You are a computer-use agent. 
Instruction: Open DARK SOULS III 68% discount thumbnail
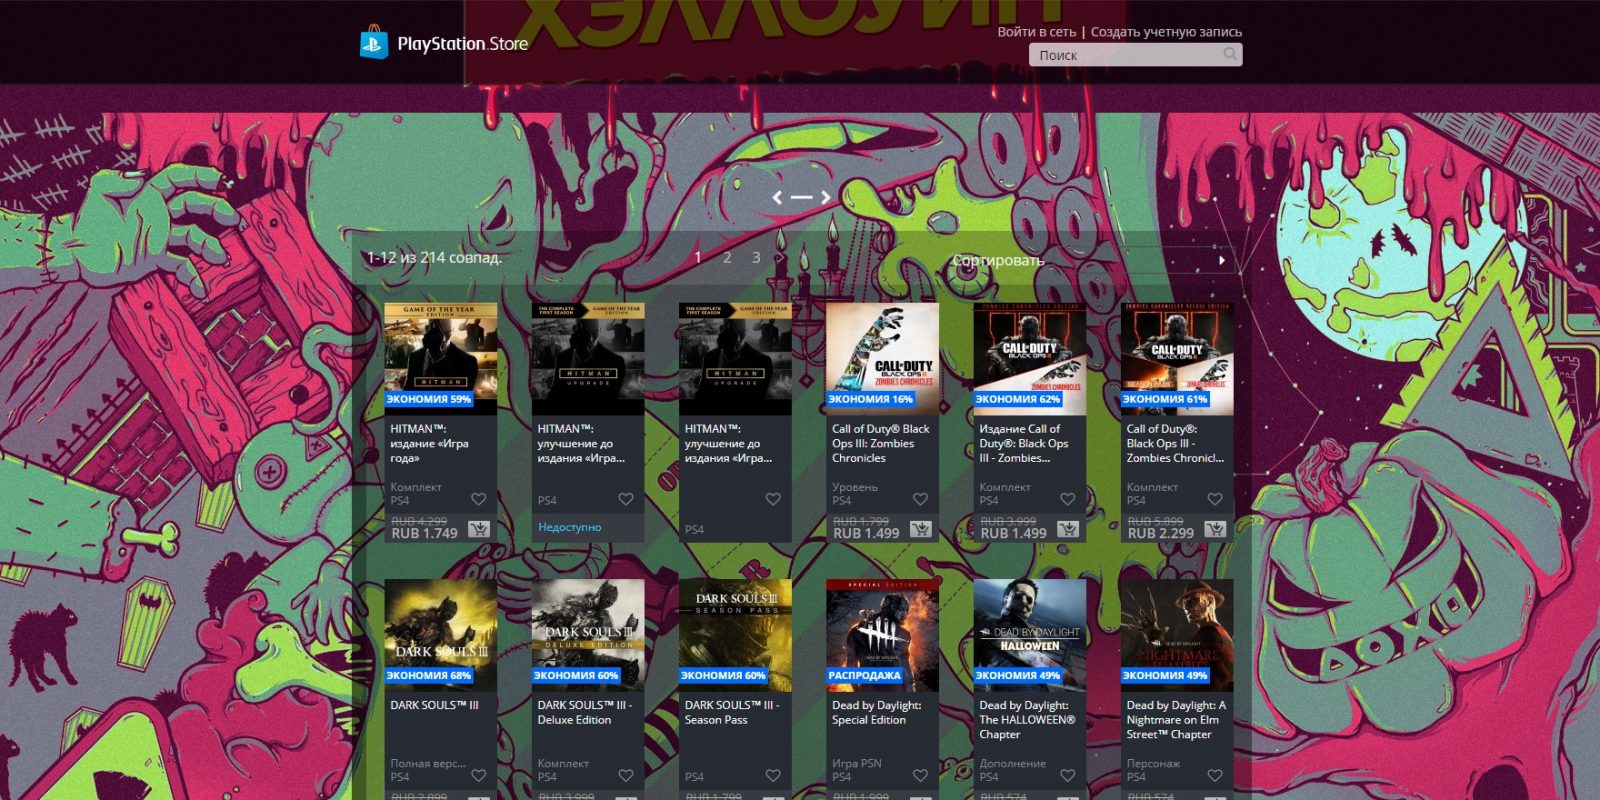(441, 635)
